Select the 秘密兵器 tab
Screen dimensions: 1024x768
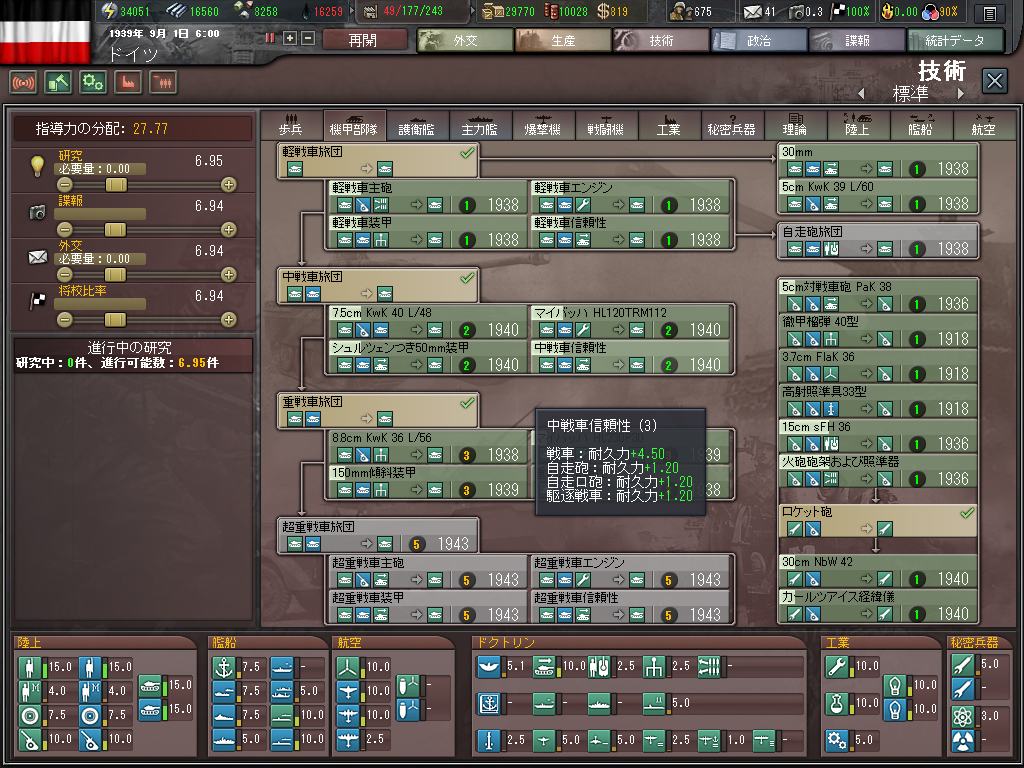(731, 125)
